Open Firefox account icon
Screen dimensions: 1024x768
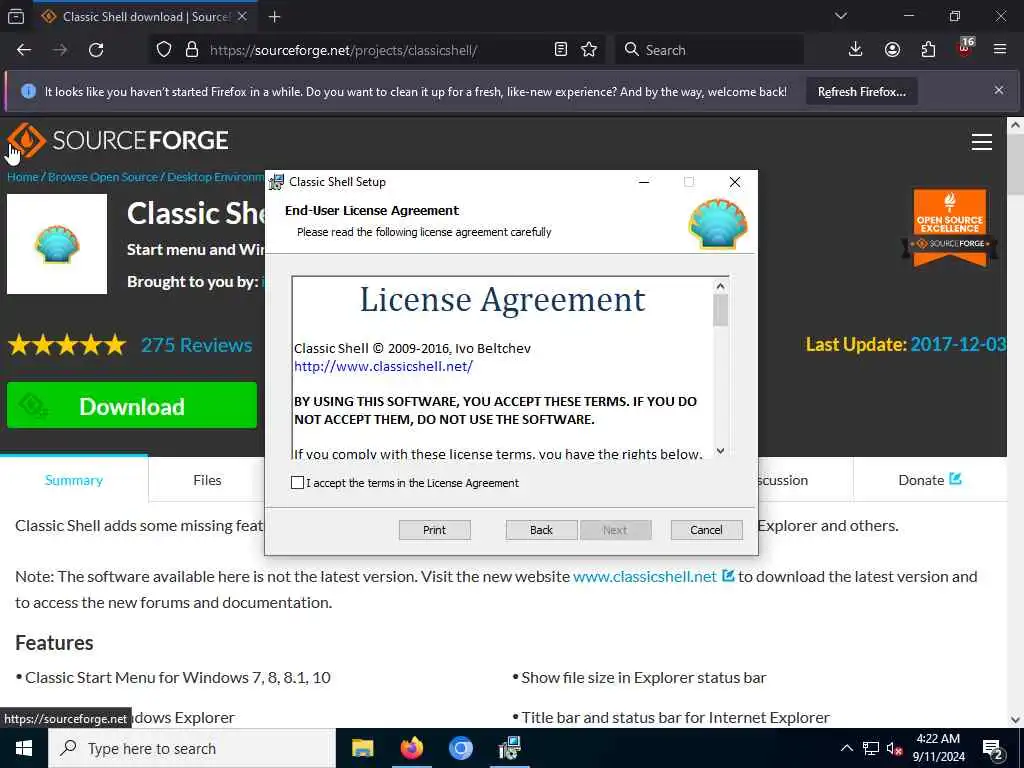pyautogui.click(x=892, y=50)
